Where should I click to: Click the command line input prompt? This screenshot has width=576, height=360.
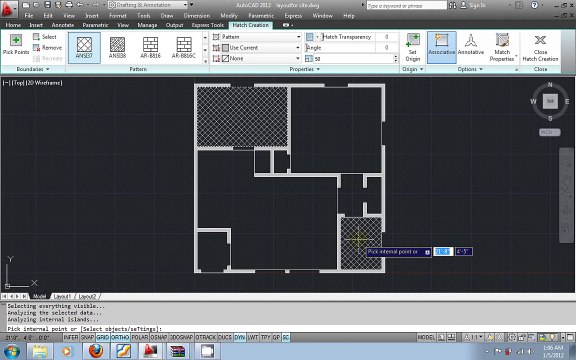(290, 329)
